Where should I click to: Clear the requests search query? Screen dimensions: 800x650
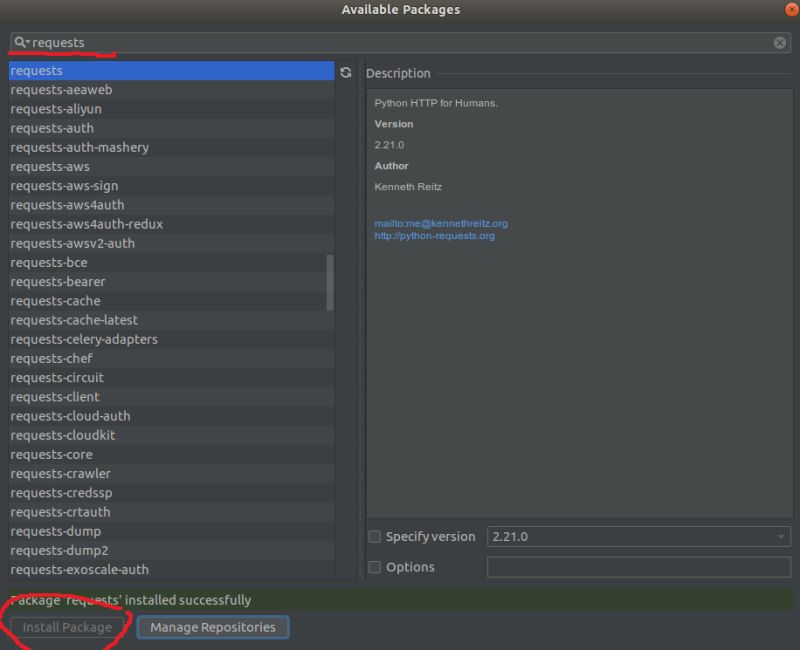(779, 42)
